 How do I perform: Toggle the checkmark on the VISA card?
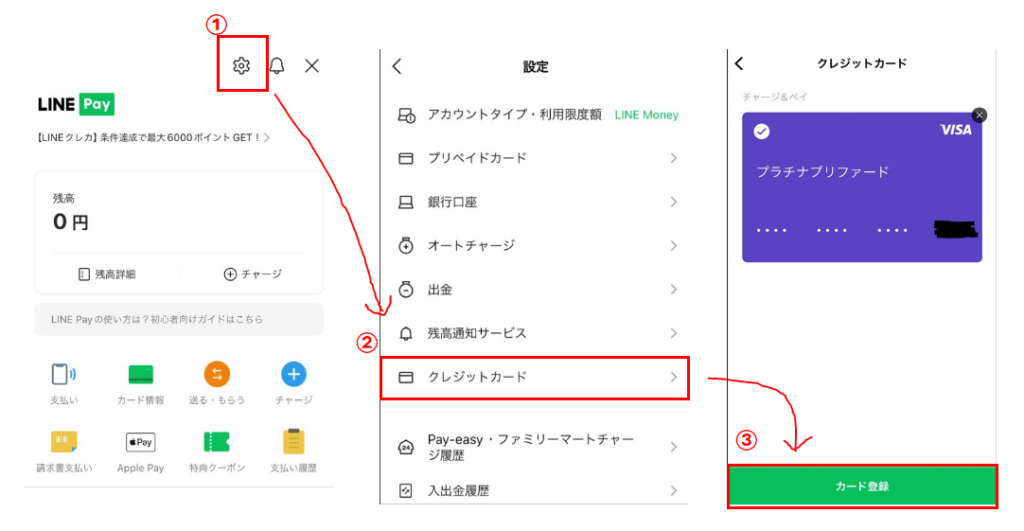[761, 131]
